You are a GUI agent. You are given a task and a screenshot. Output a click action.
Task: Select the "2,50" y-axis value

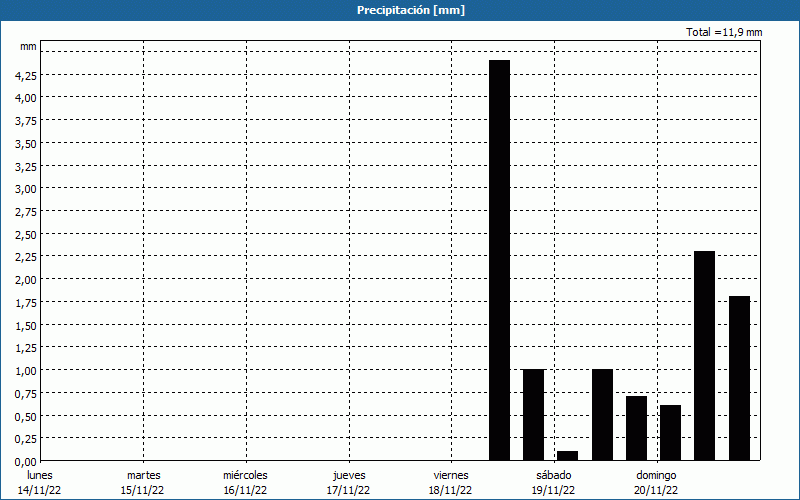click(x=26, y=235)
